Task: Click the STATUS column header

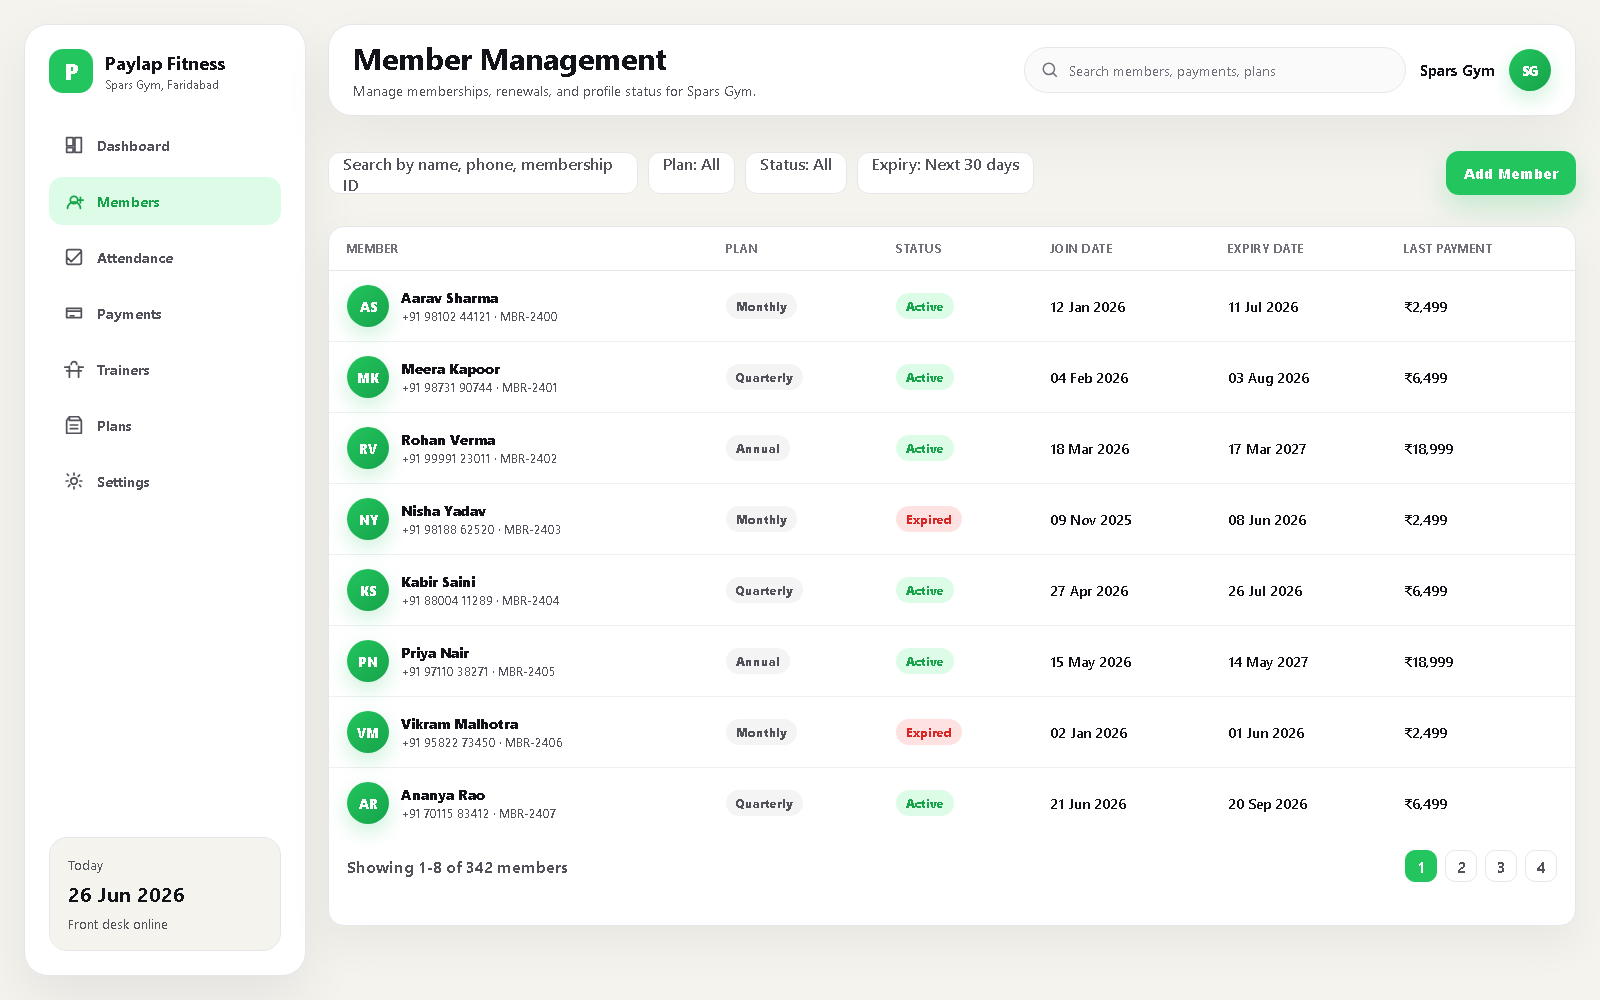Action: coord(918,248)
